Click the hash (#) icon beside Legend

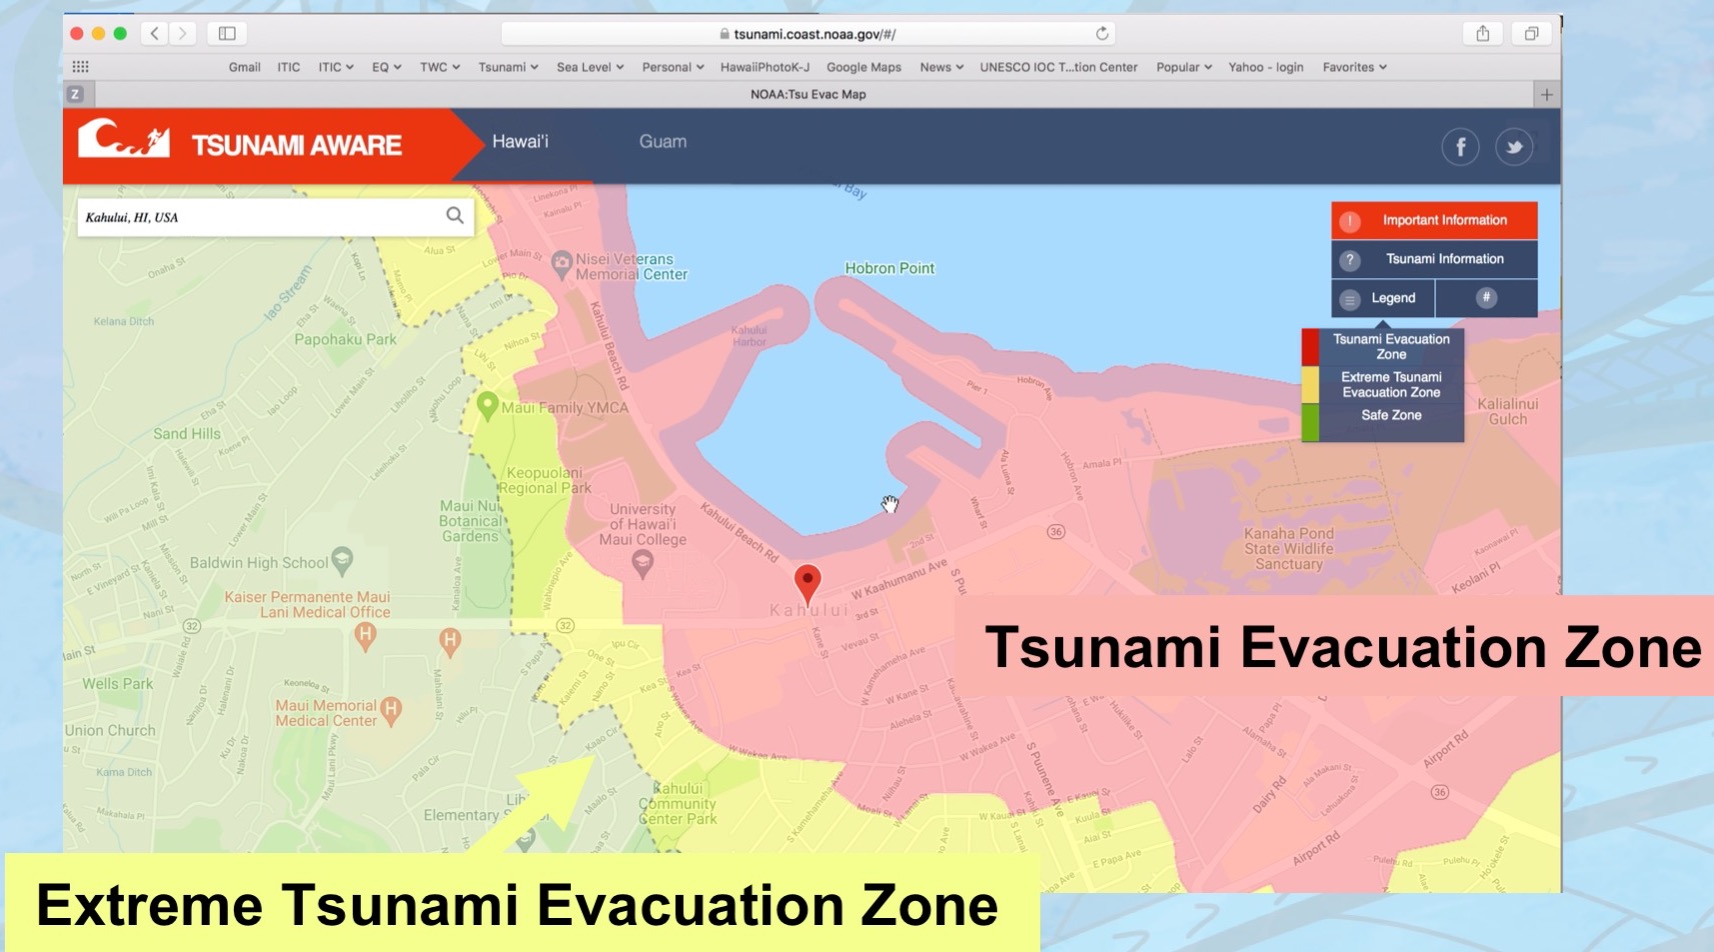tap(1487, 298)
